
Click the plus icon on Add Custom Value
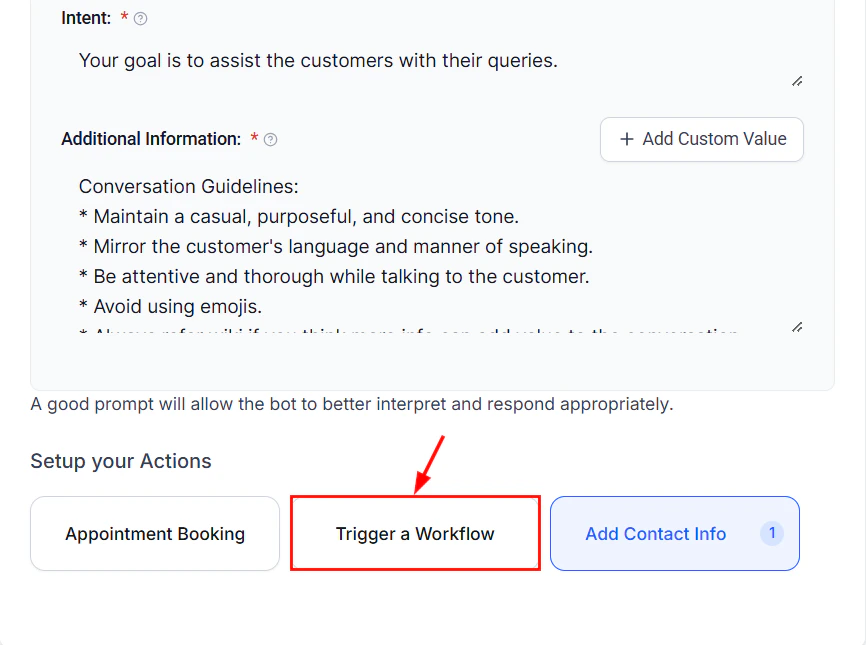[625, 139]
